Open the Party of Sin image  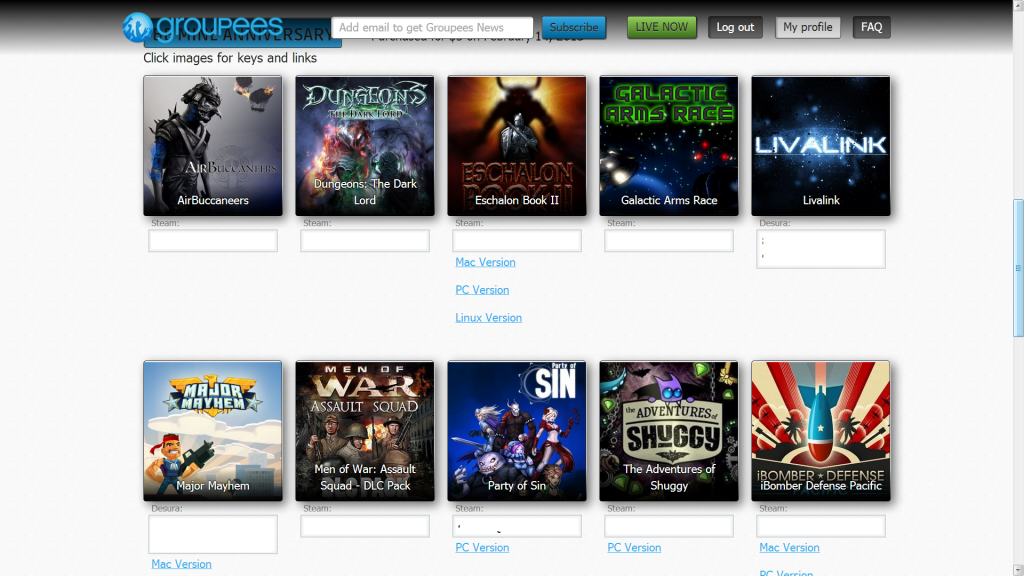click(x=517, y=431)
